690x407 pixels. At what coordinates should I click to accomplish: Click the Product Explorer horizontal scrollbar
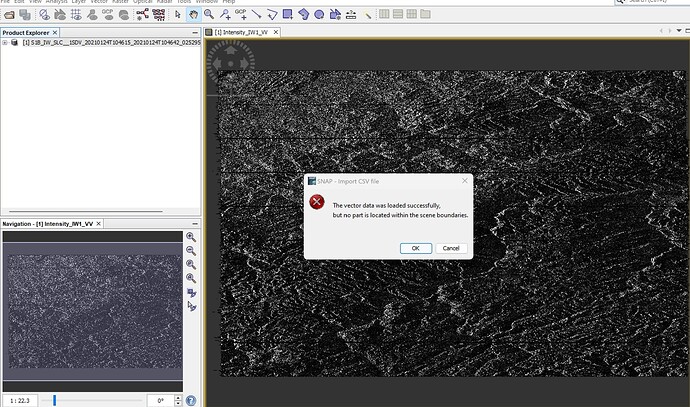pos(86,212)
